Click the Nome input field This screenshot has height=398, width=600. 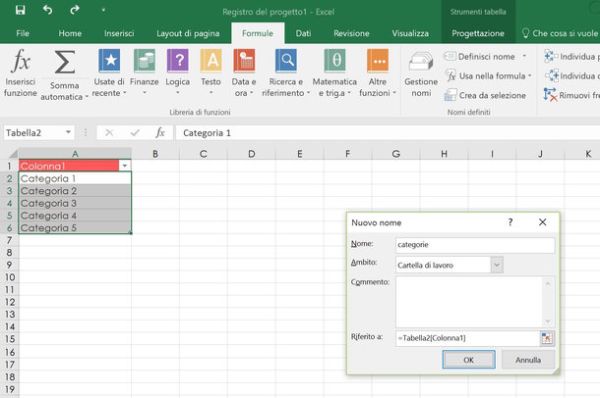(475, 245)
